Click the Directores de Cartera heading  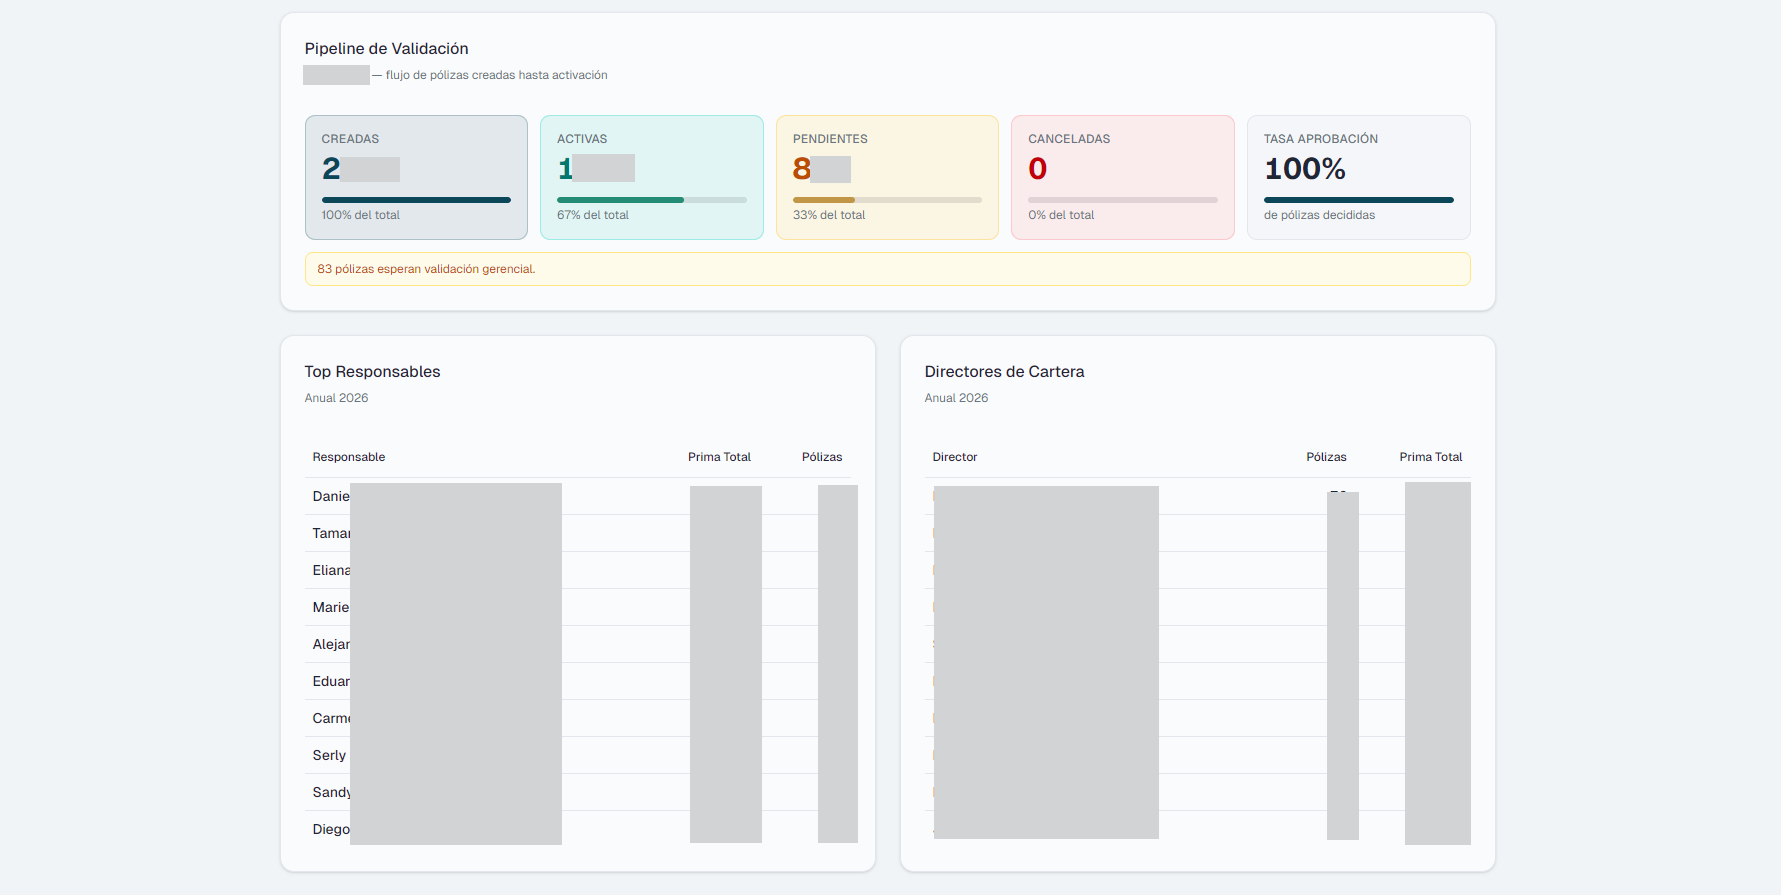click(1004, 372)
